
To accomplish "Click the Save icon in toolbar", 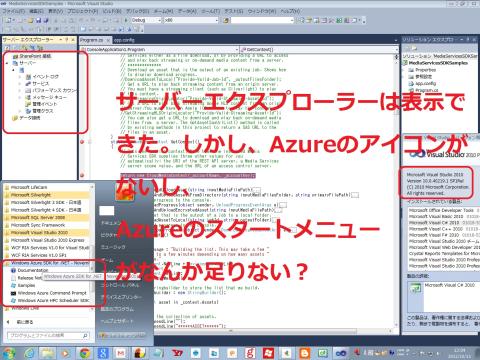I will pyautogui.click(x=38, y=20).
